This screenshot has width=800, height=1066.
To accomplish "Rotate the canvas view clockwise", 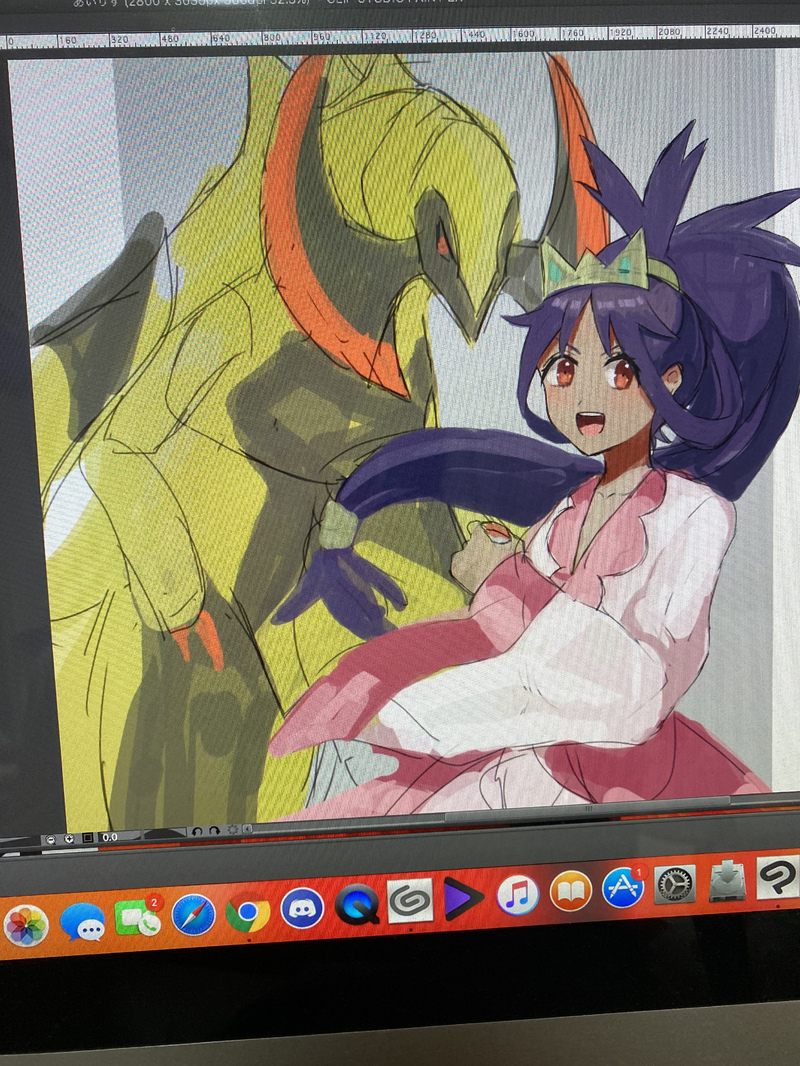I will tap(214, 830).
